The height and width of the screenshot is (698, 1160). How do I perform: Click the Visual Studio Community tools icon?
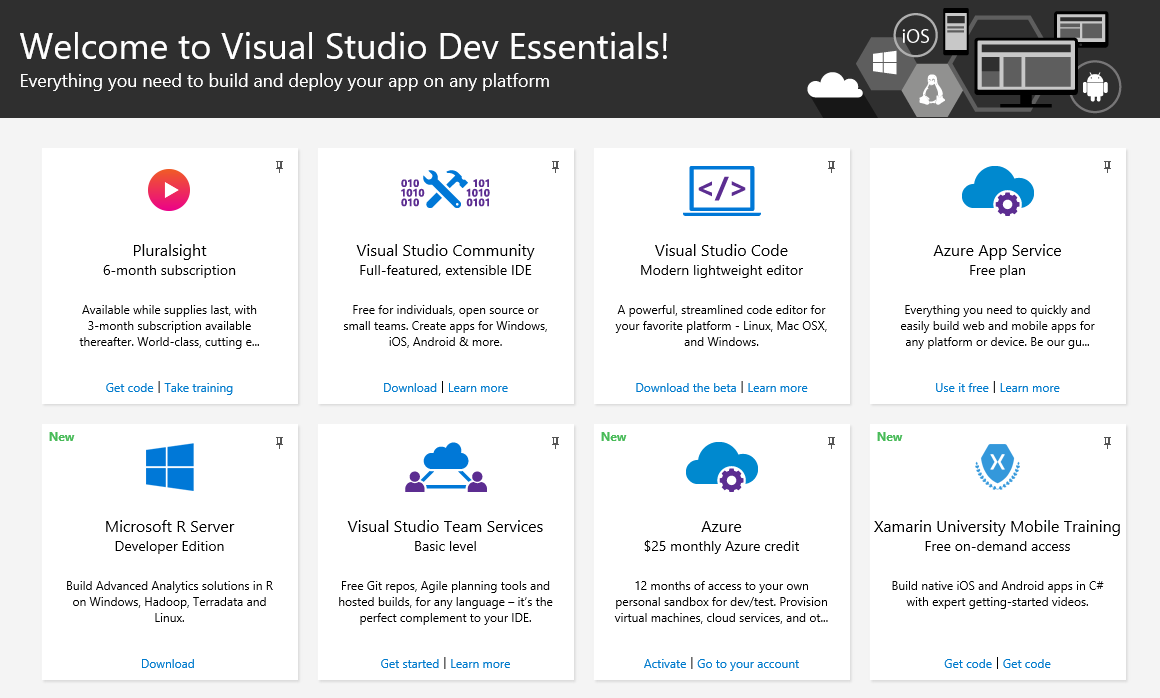tap(445, 191)
